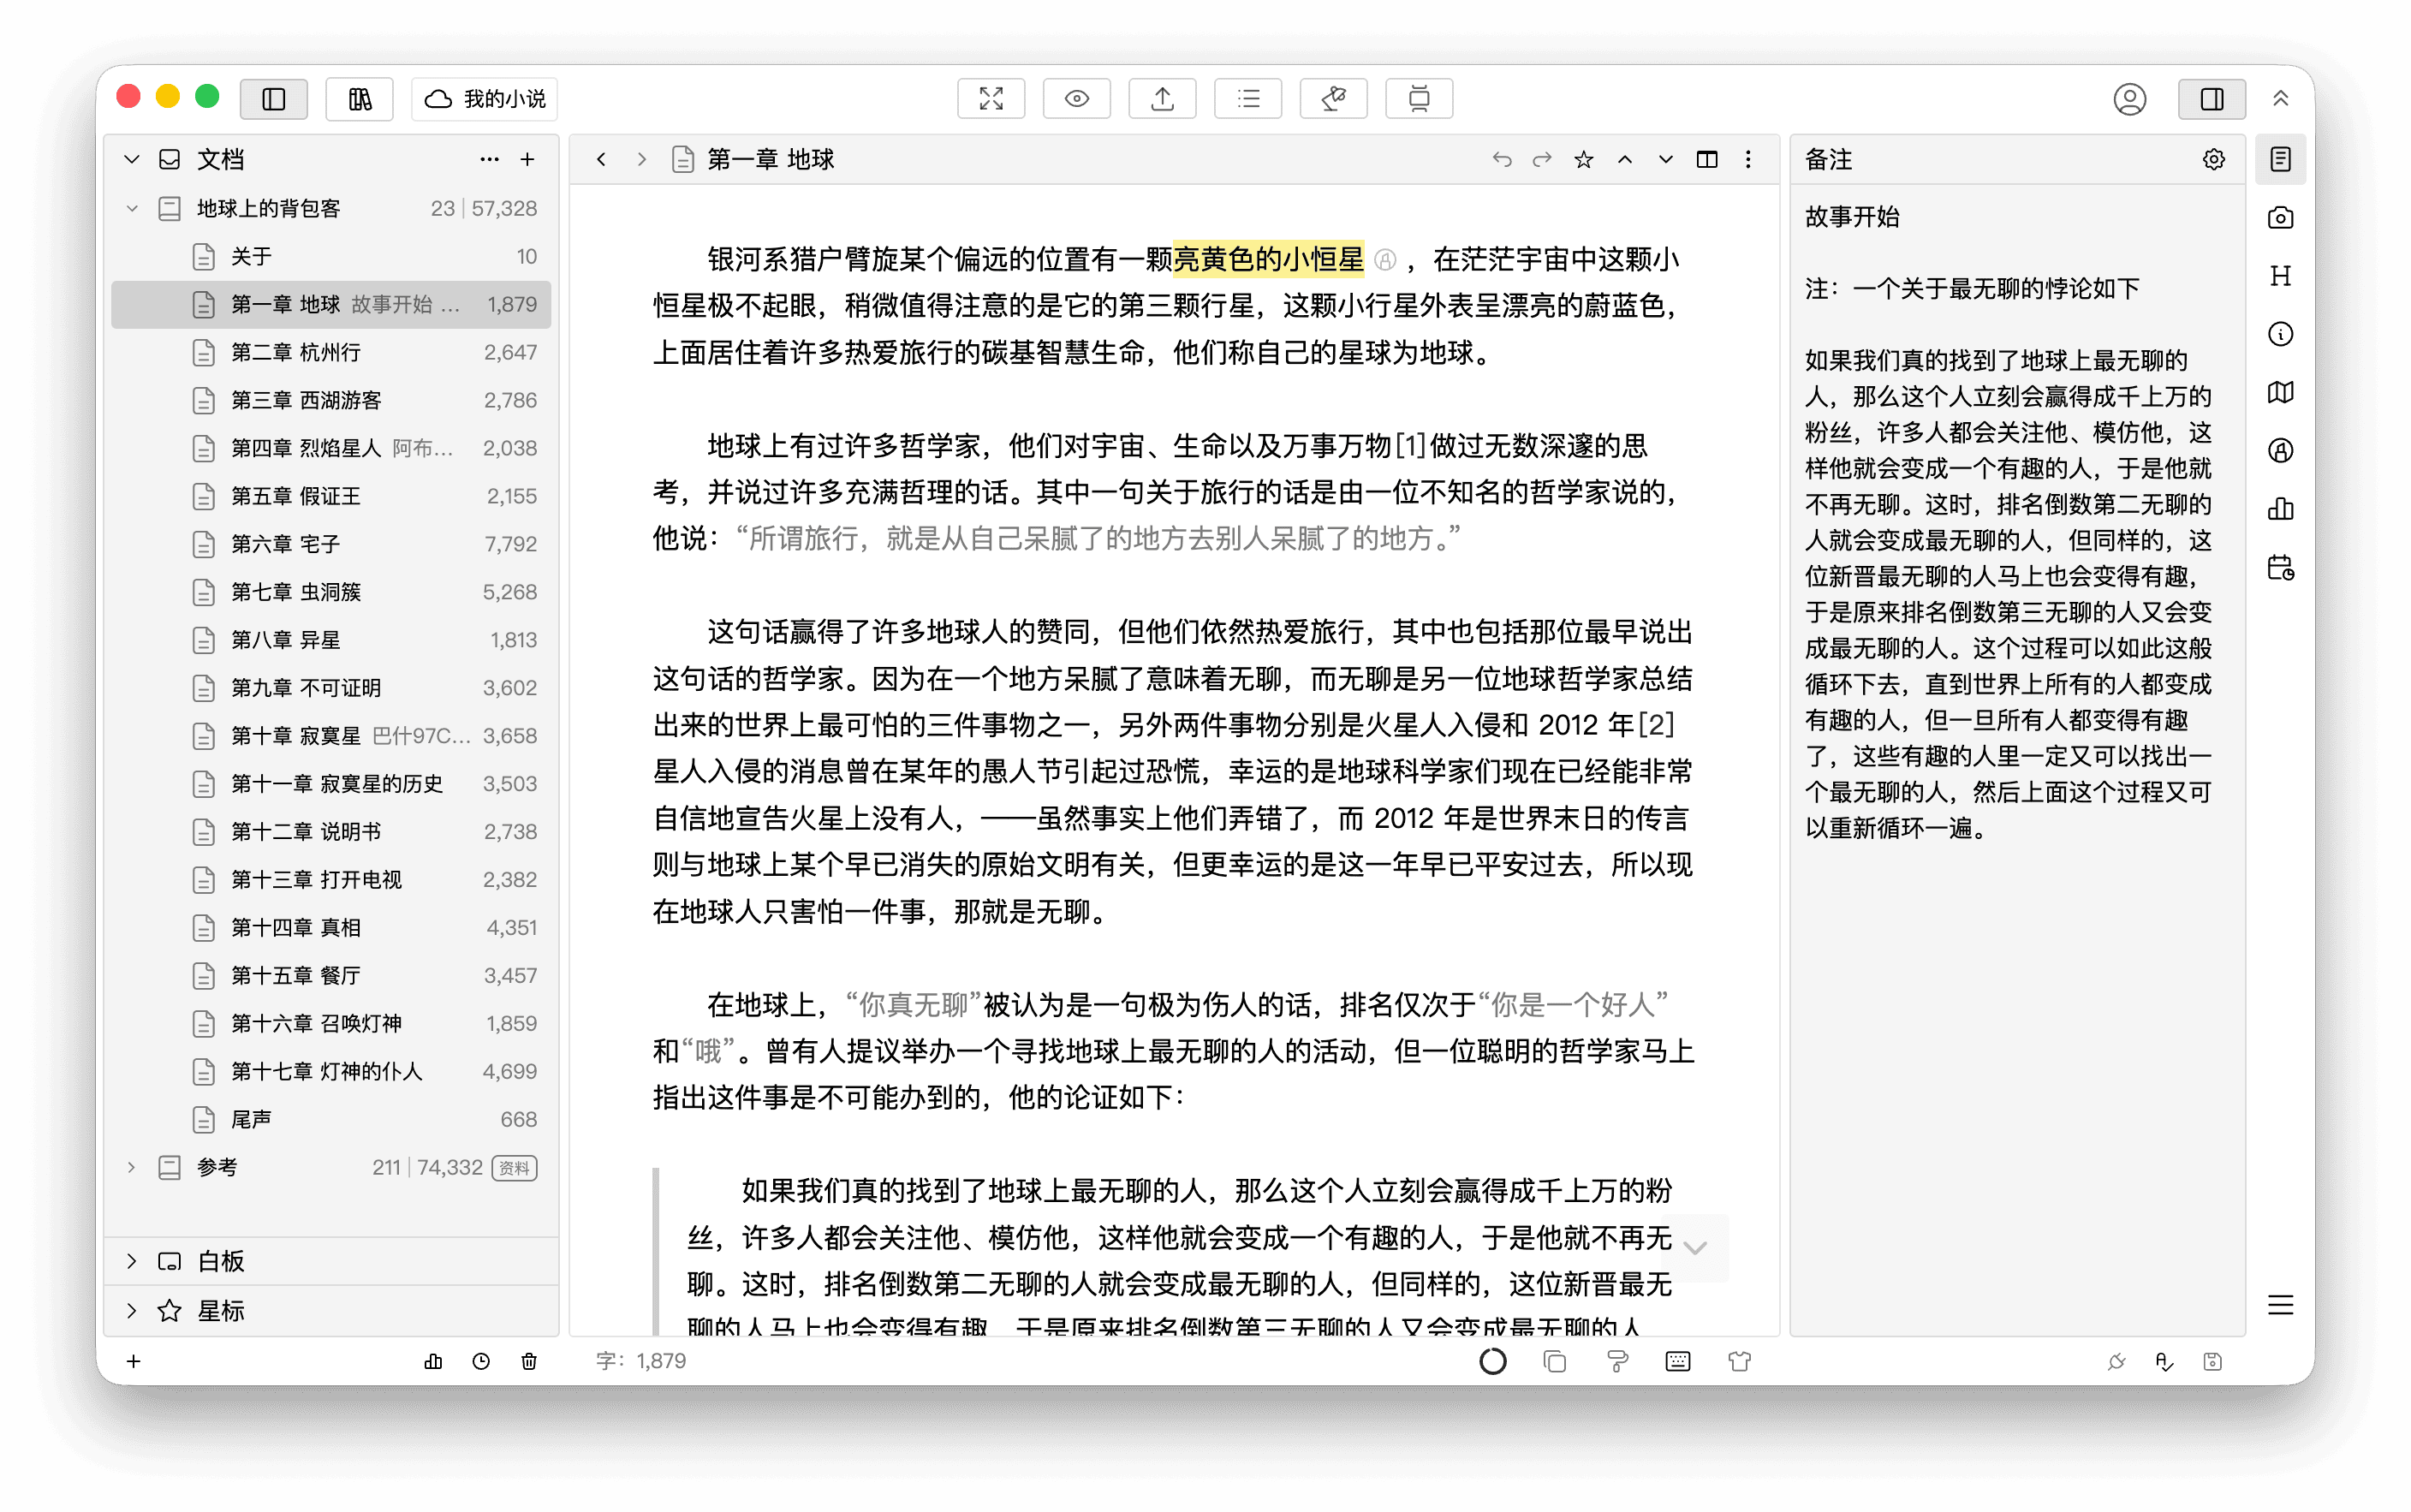Open notes panel settings gear
The image size is (2411, 1512).
2213,160
